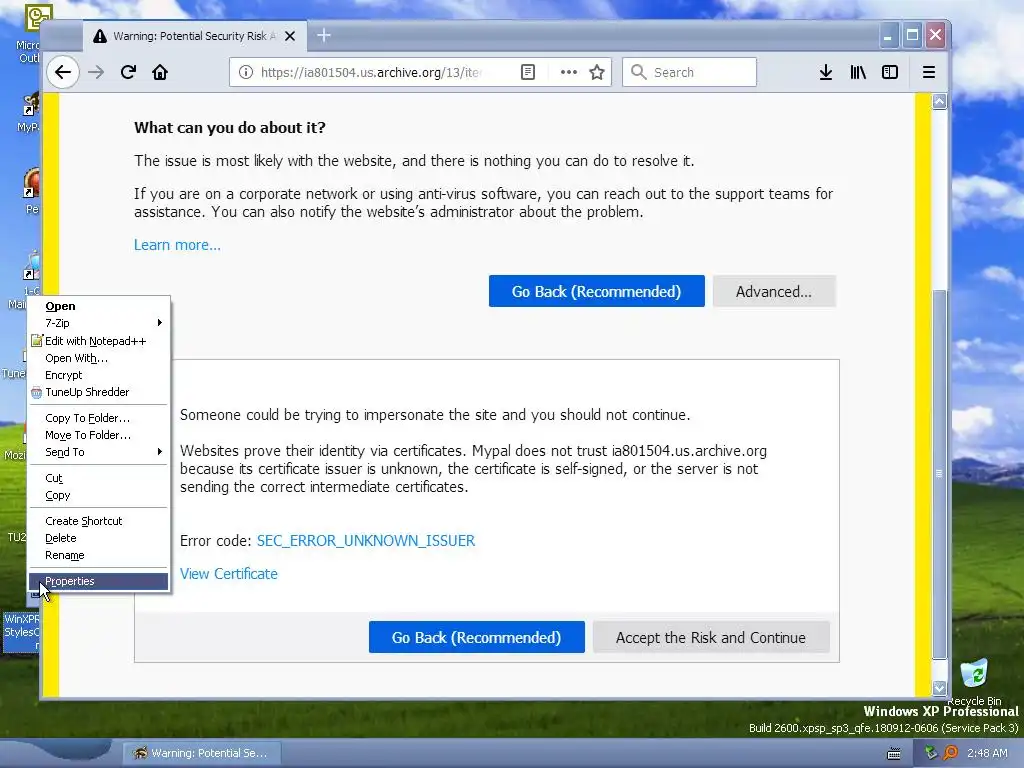
Task: Close the Warning: Potential Security Risk tab
Action: [290, 36]
